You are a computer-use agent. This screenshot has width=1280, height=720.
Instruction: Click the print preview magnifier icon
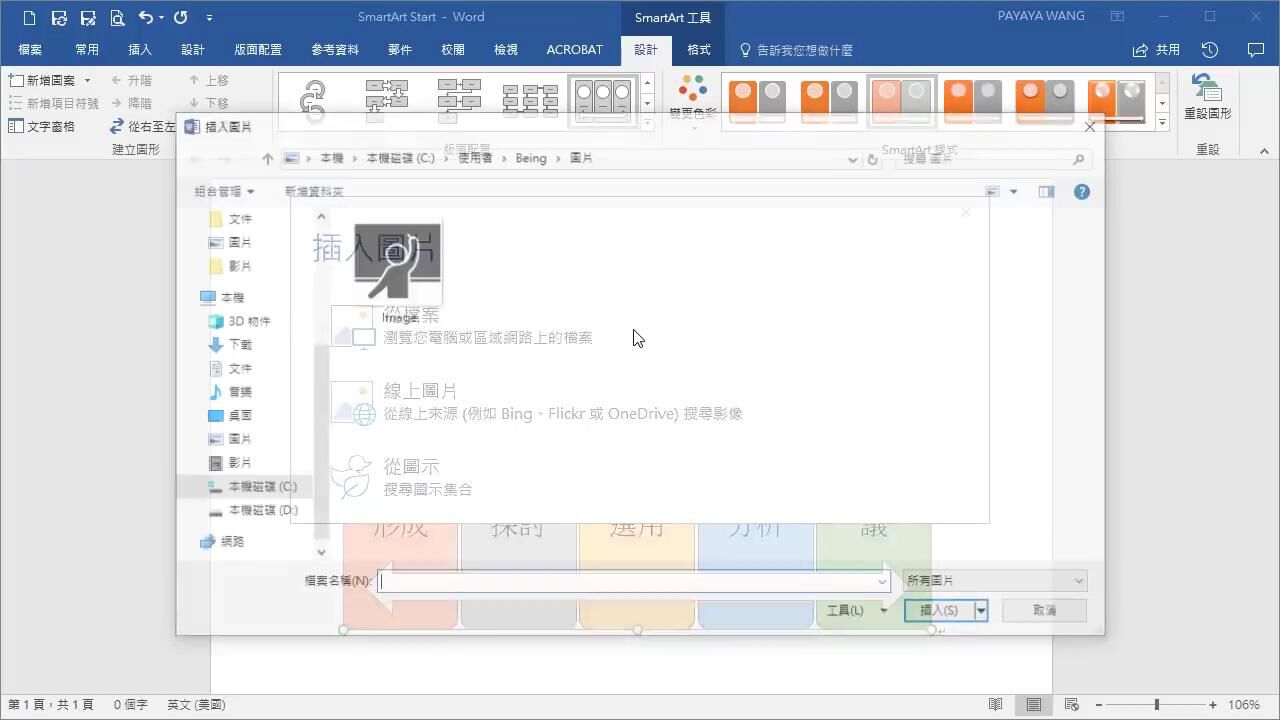point(117,17)
